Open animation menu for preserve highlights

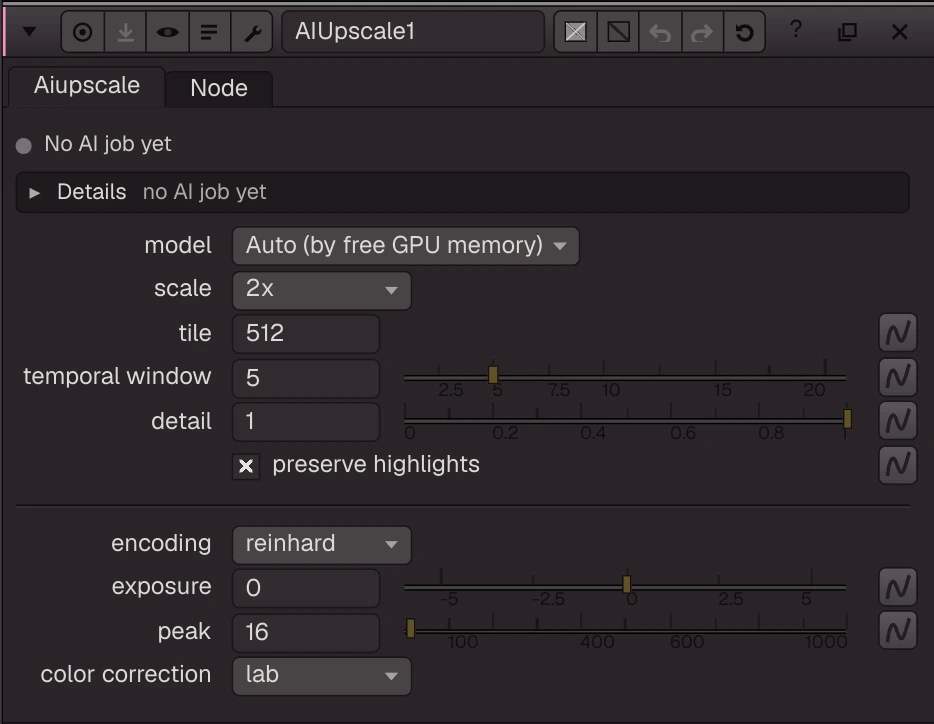coord(898,465)
